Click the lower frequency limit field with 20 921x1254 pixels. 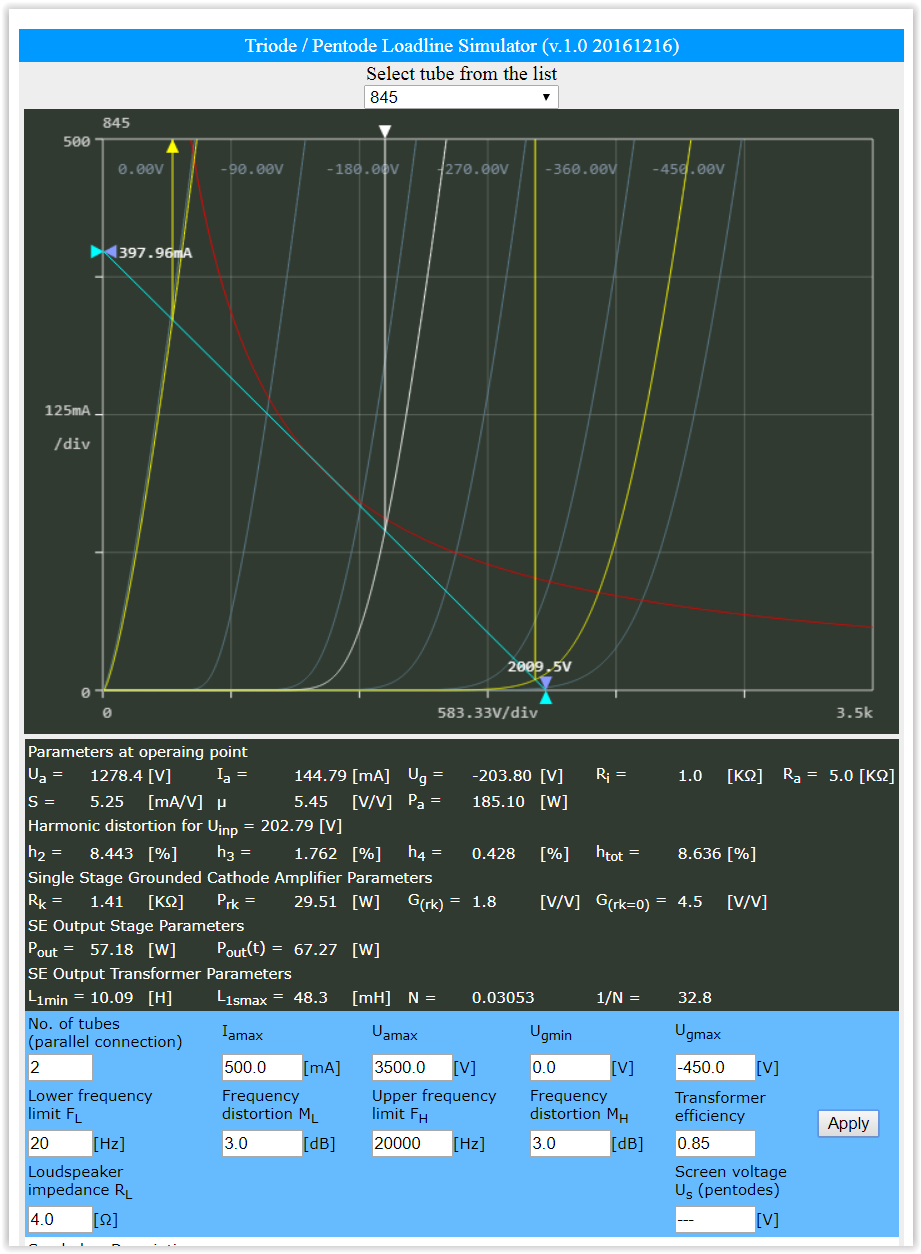[60, 1143]
